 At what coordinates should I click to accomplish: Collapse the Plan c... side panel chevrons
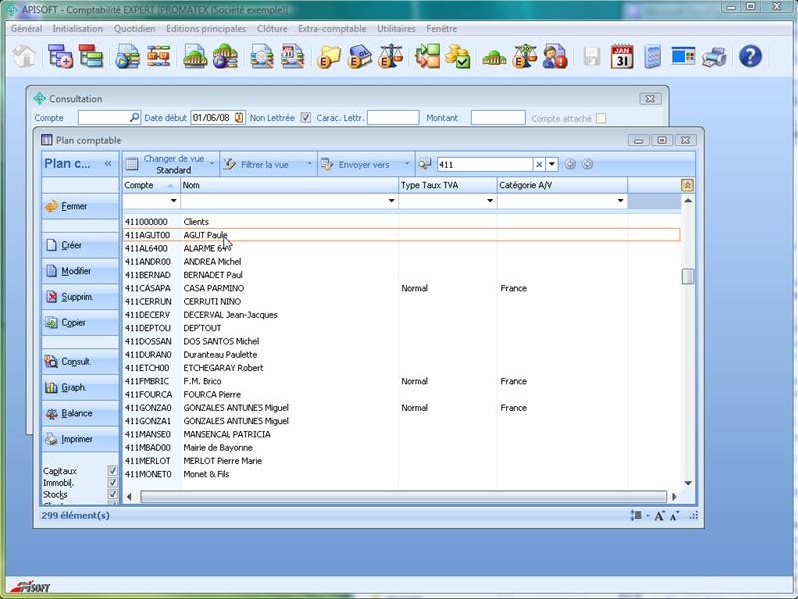coord(108,163)
